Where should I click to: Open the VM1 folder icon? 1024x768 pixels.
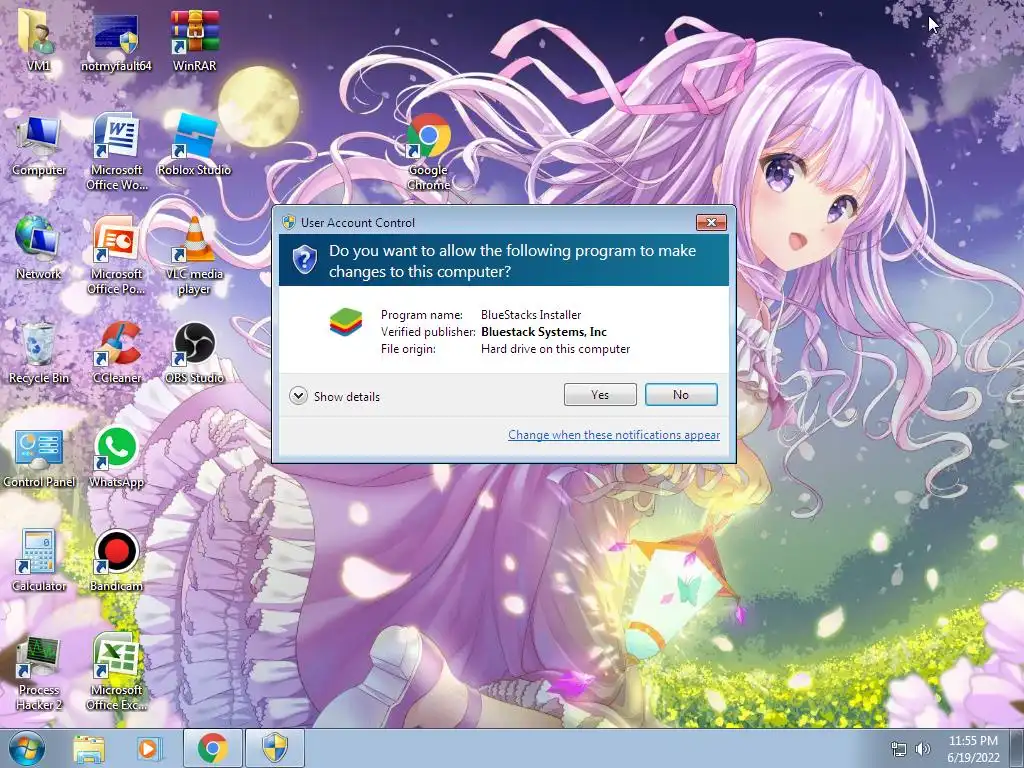(x=39, y=40)
